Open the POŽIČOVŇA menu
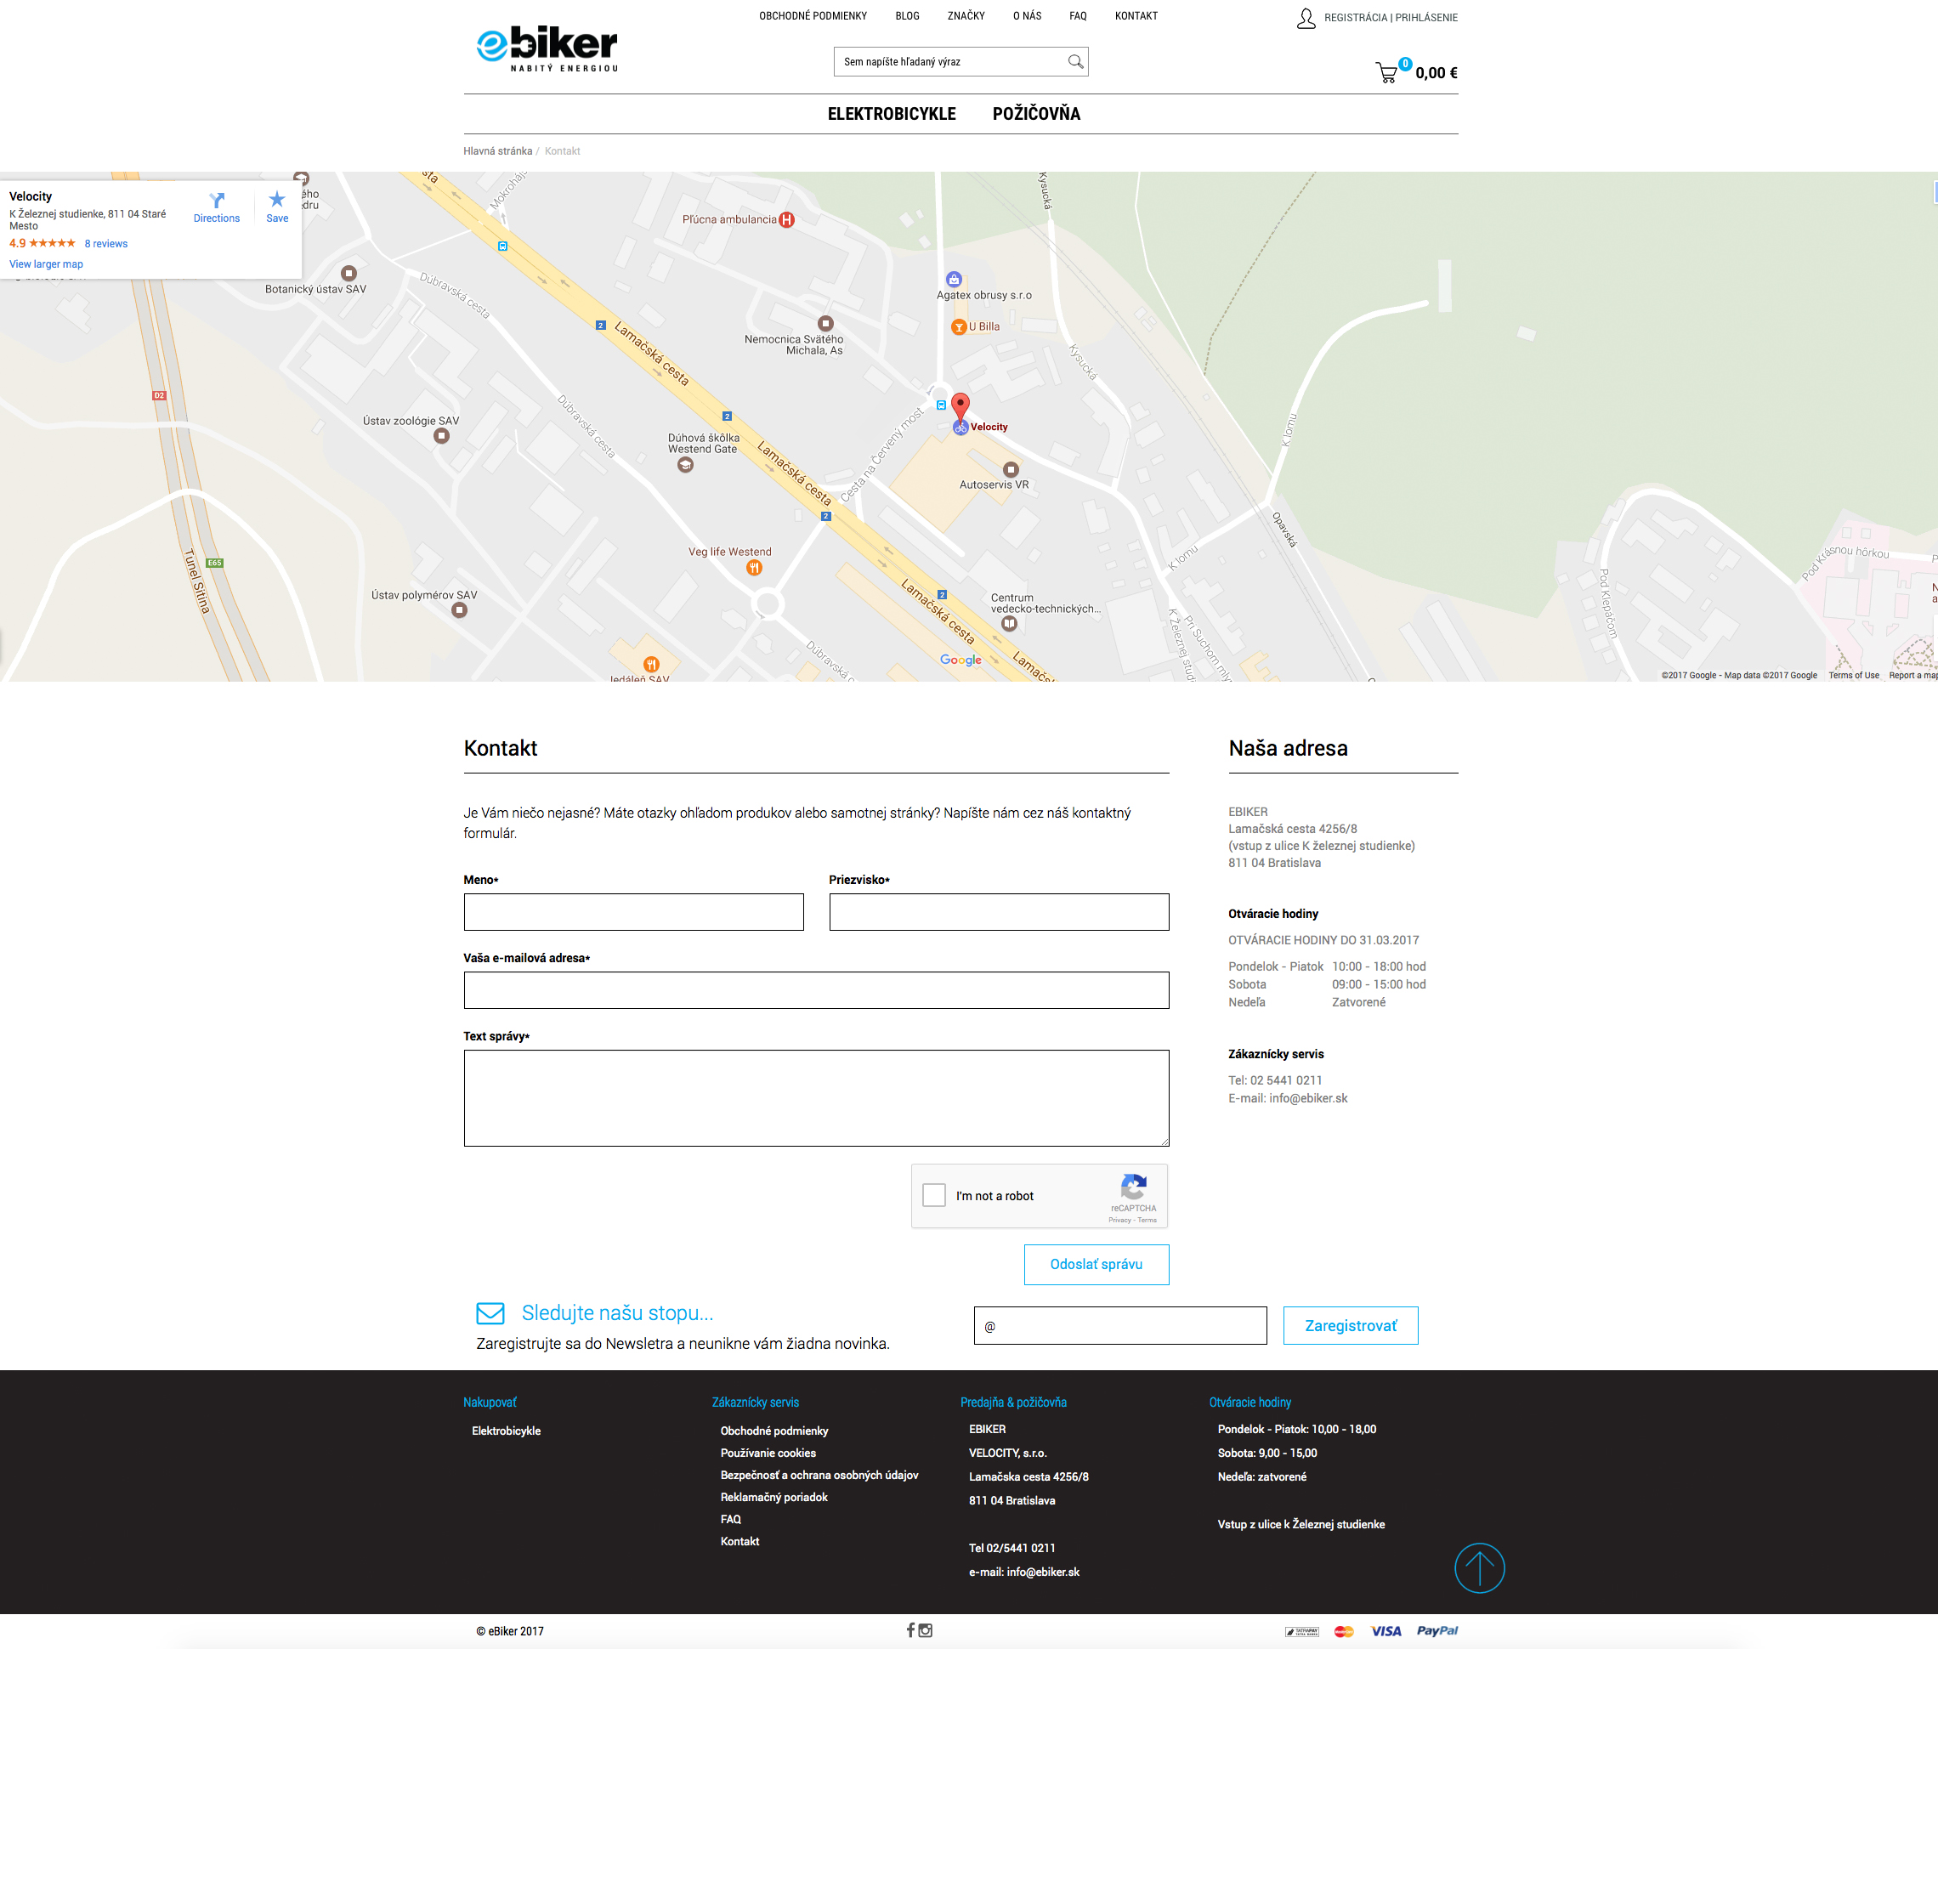This screenshot has height=1904, width=1938. tap(1036, 114)
